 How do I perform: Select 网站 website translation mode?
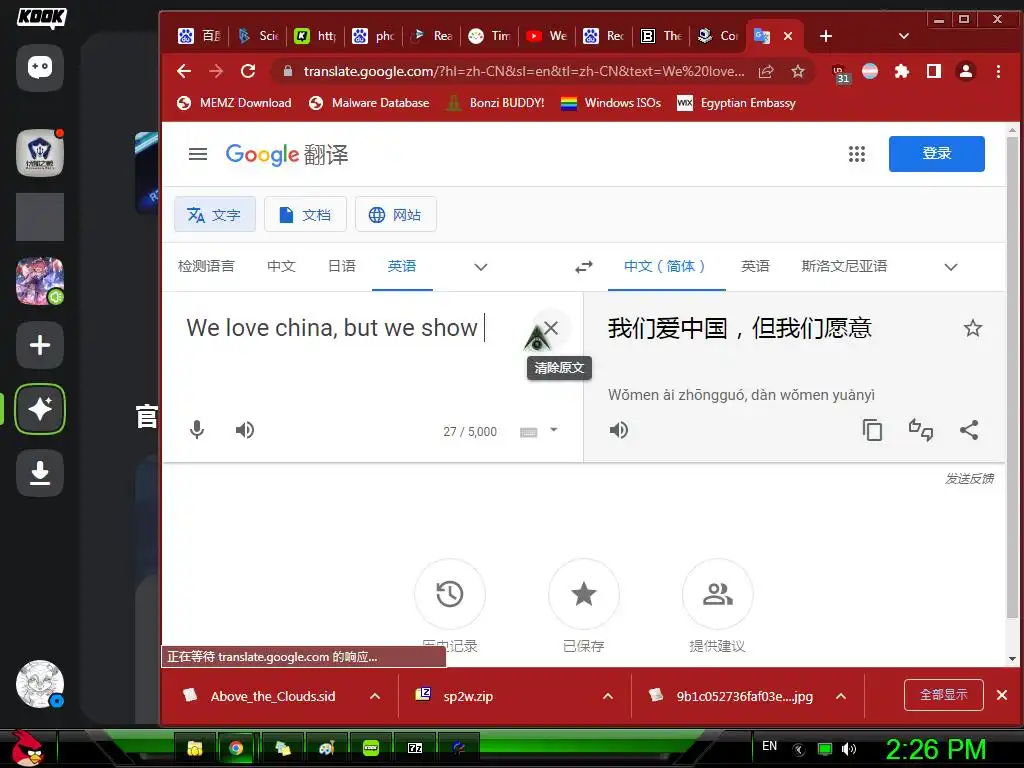click(396, 214)
